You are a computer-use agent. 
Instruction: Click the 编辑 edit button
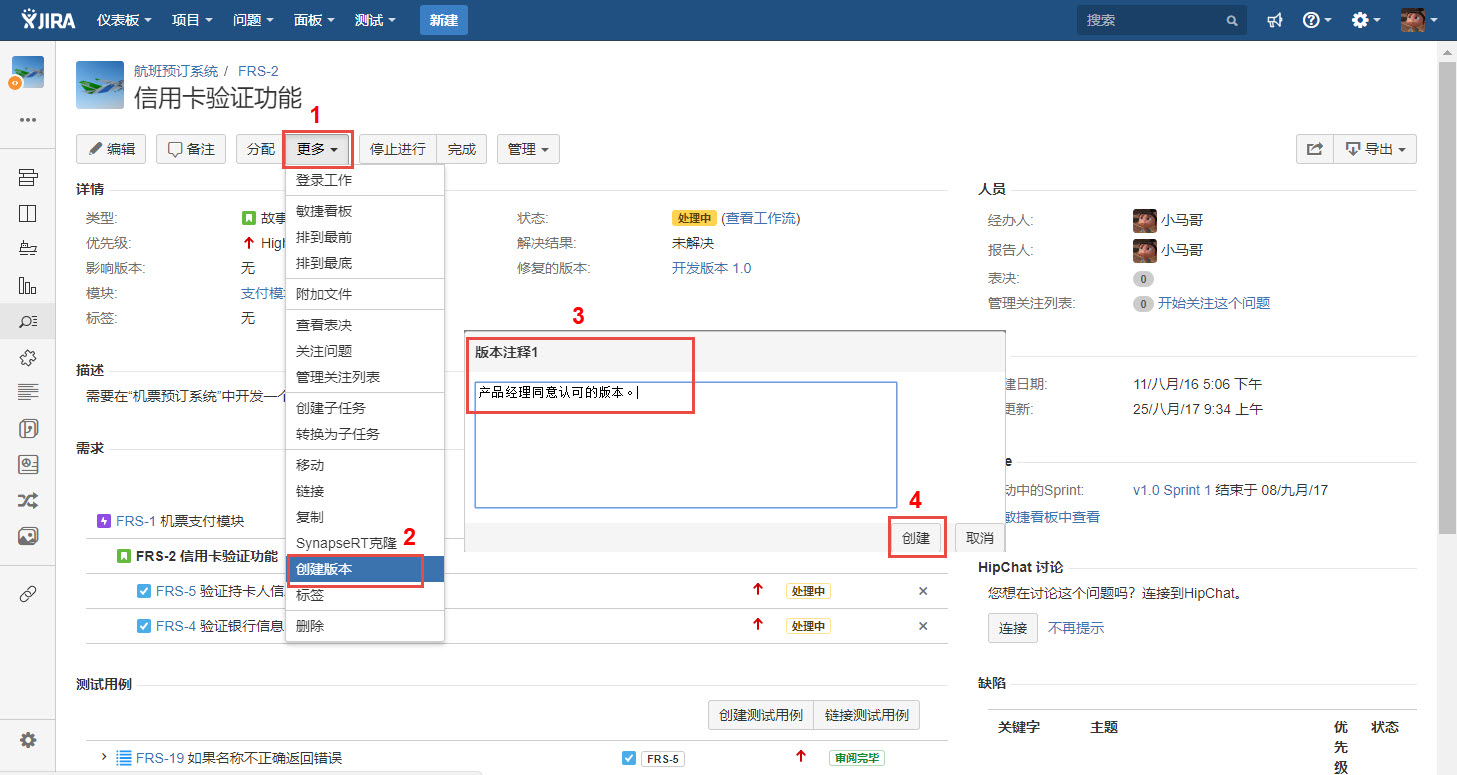111,149
